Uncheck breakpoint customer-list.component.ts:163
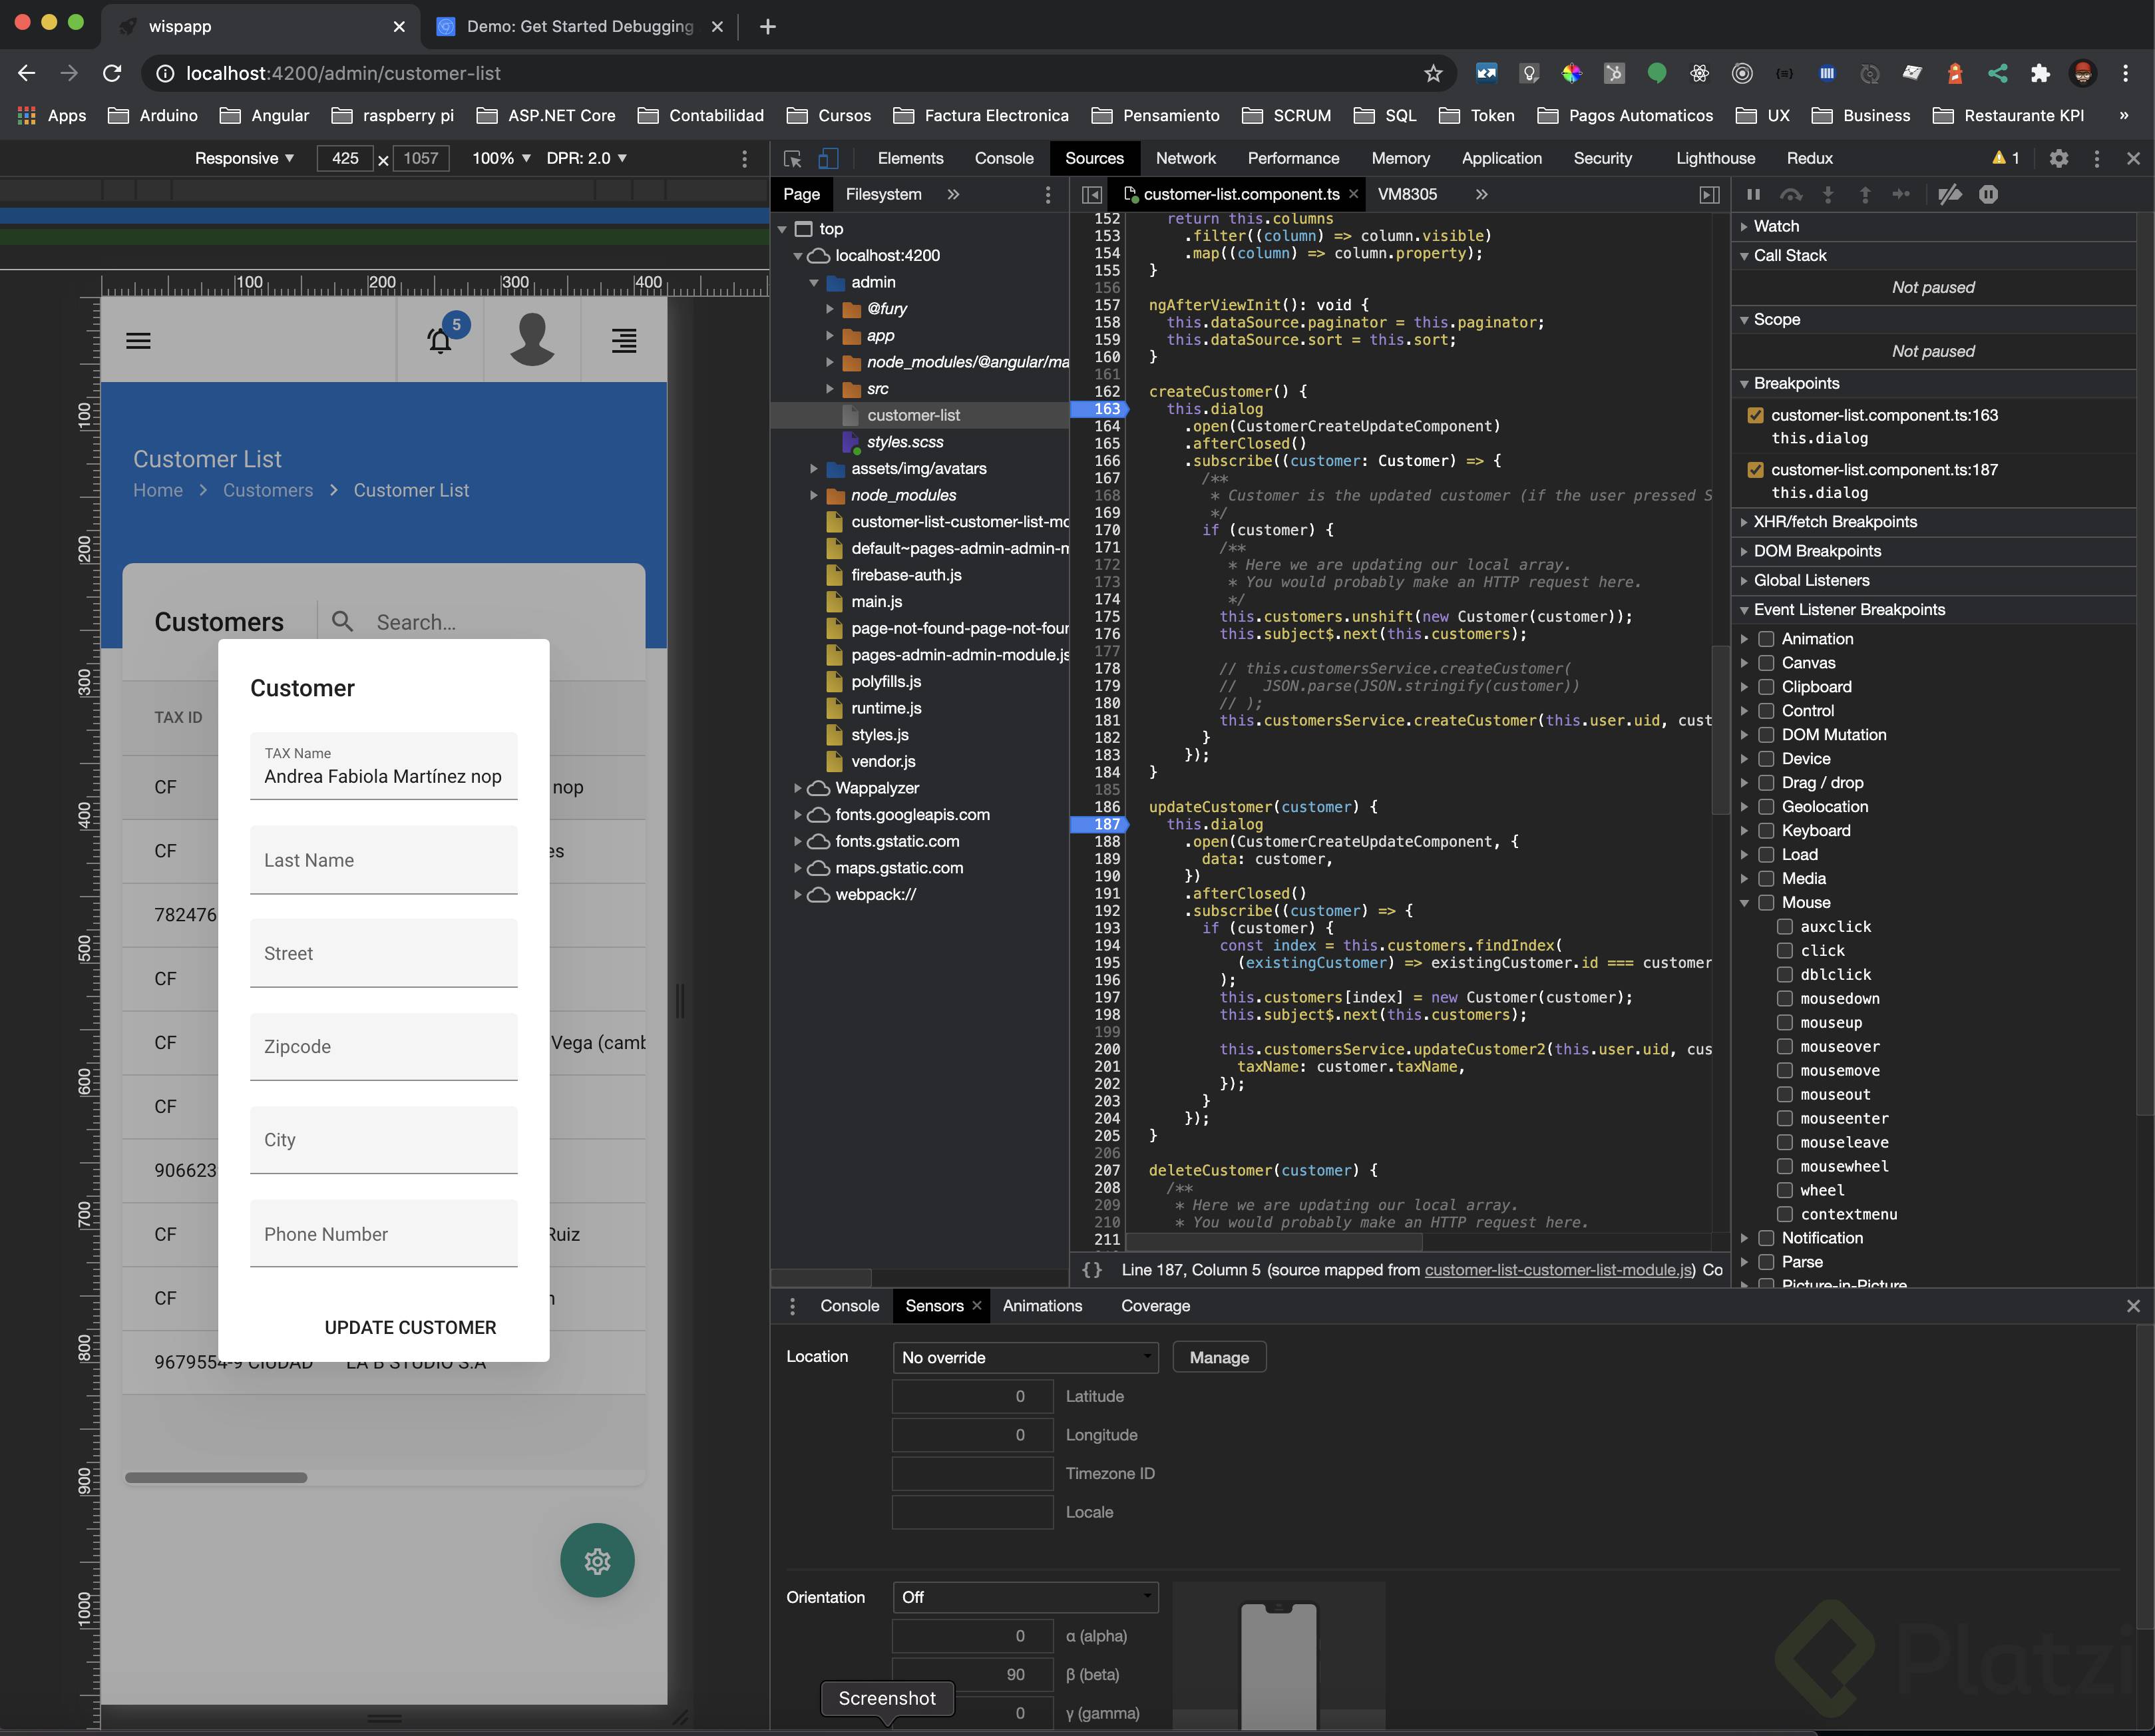The height and width of the screenshot is (1736, 2155). coord(1755,415)
